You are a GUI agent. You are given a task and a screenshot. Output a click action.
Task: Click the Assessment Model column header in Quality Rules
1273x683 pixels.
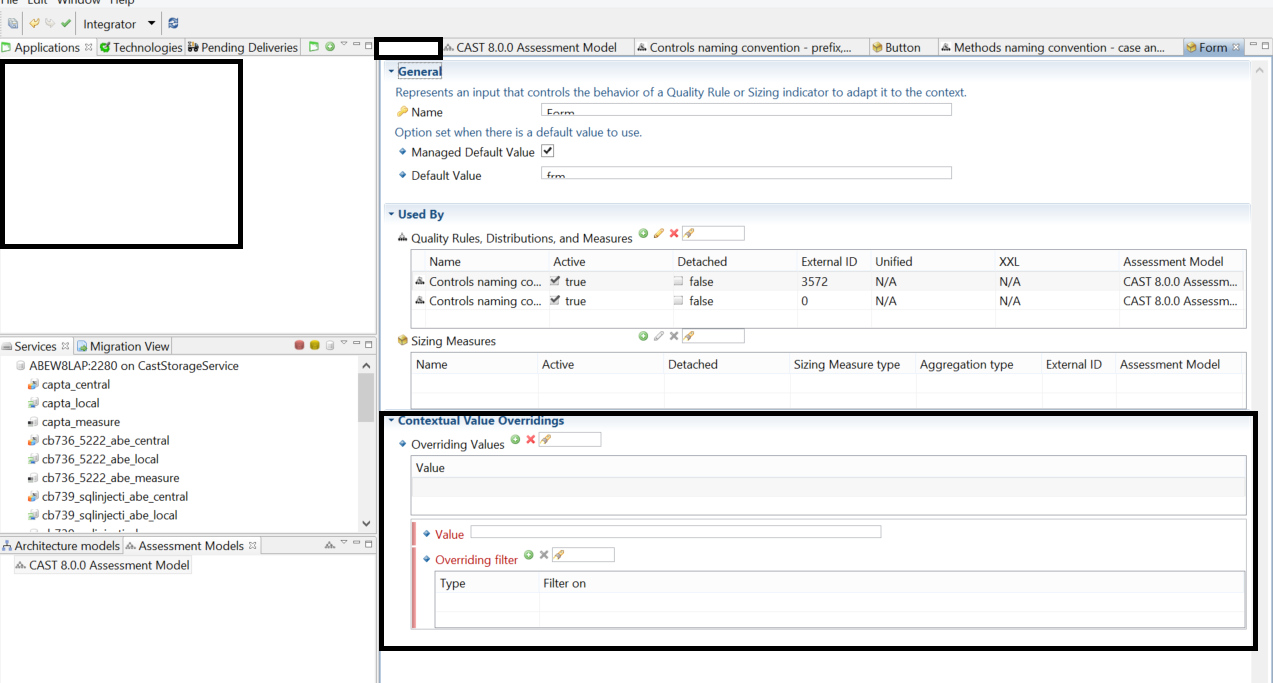(x=1173, y=262)
